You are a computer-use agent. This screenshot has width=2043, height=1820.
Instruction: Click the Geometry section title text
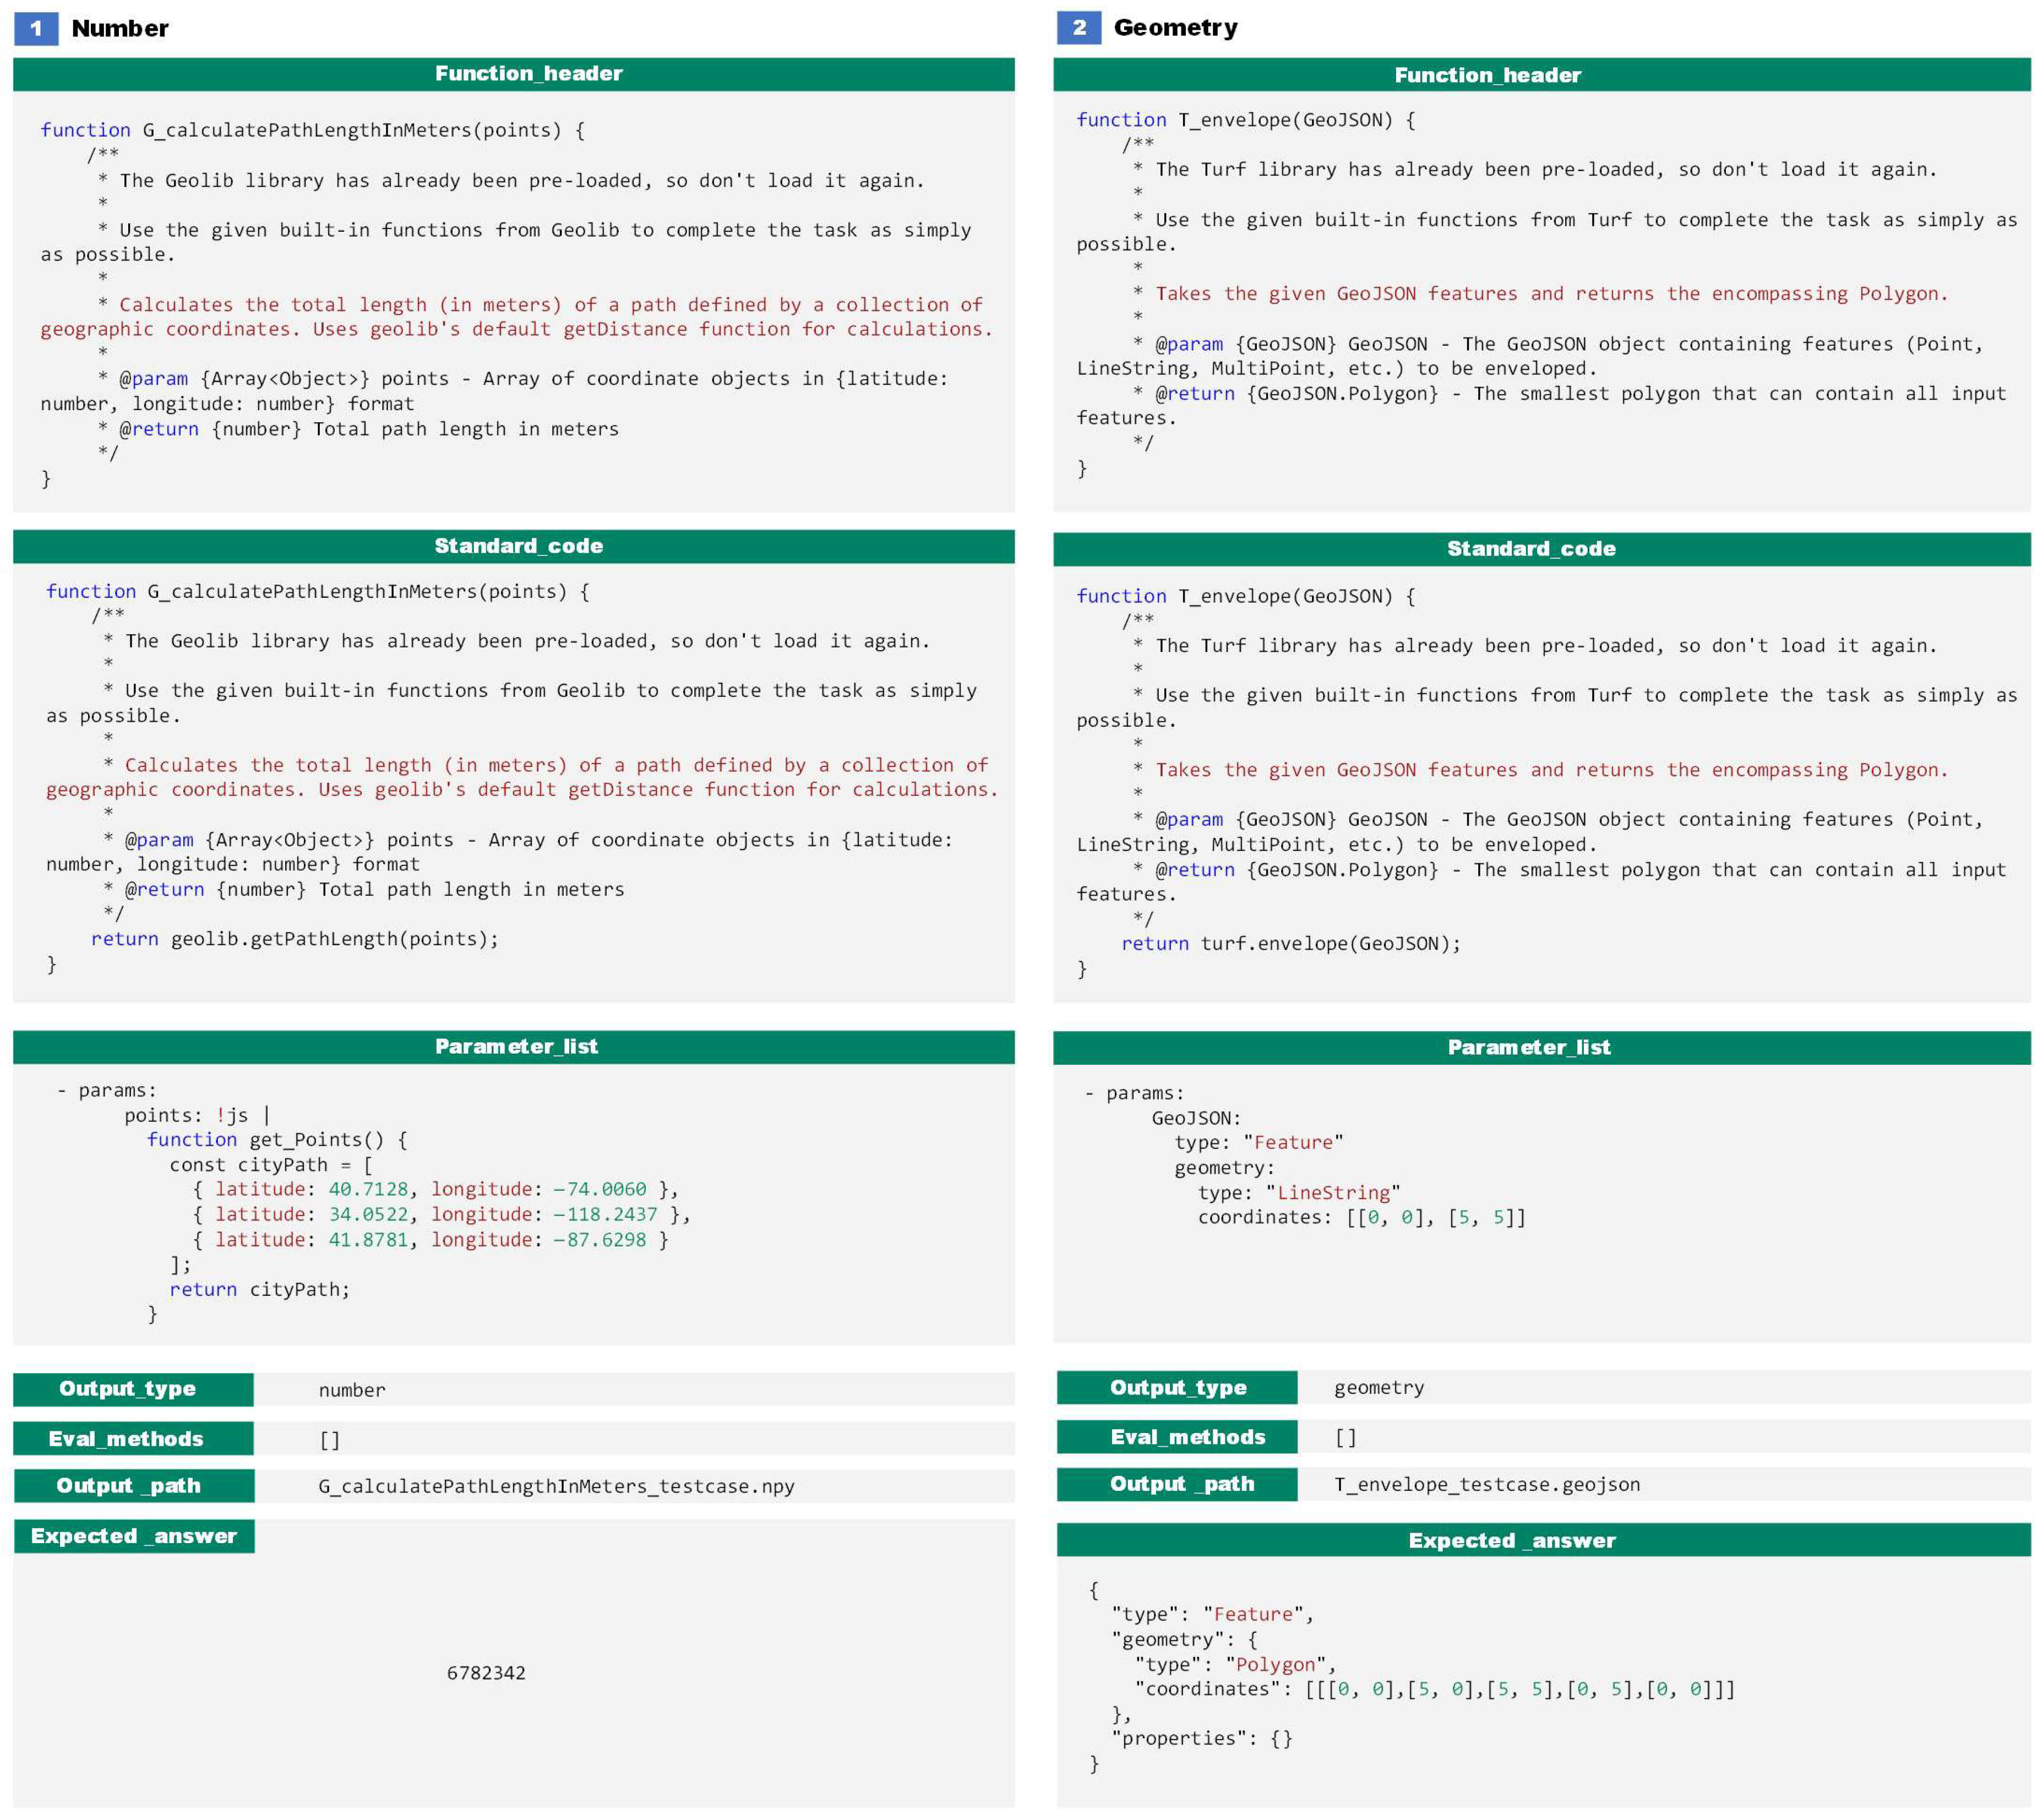[1175, 28]
